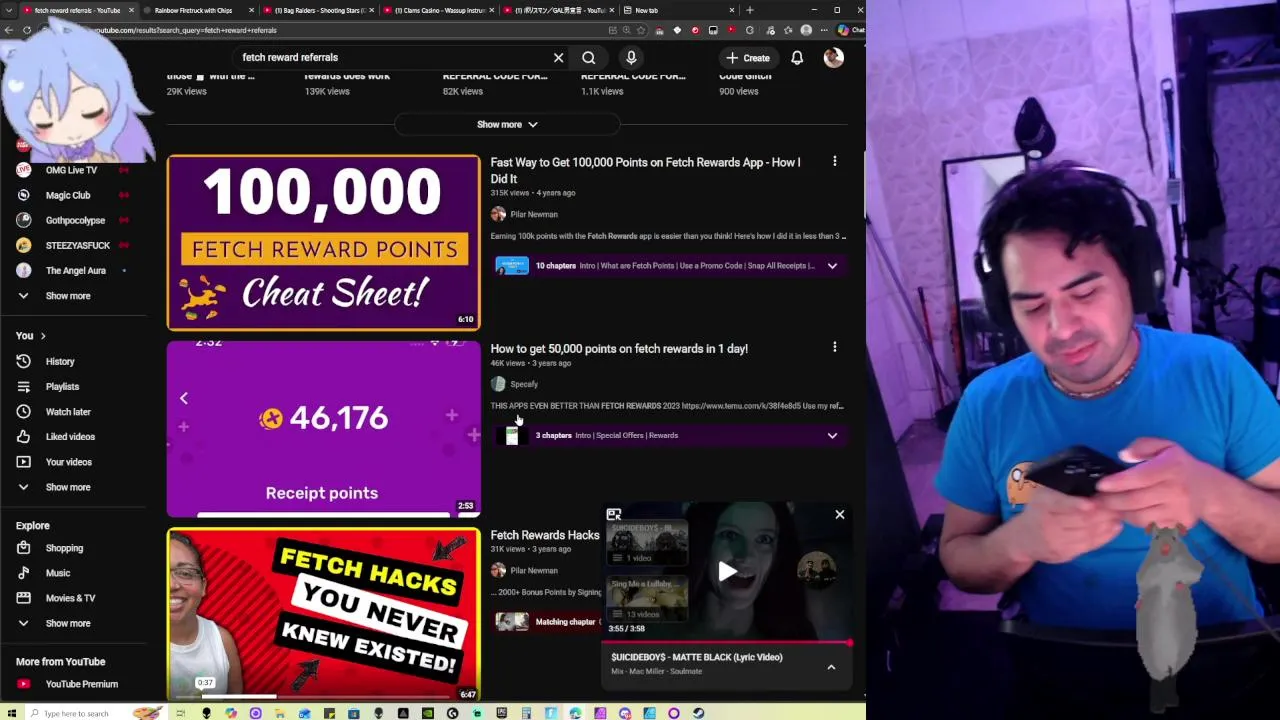The width and height of the screenshot is (1280, 720).
Task: Expand Show more under the You section
Action: click(68, 487)
